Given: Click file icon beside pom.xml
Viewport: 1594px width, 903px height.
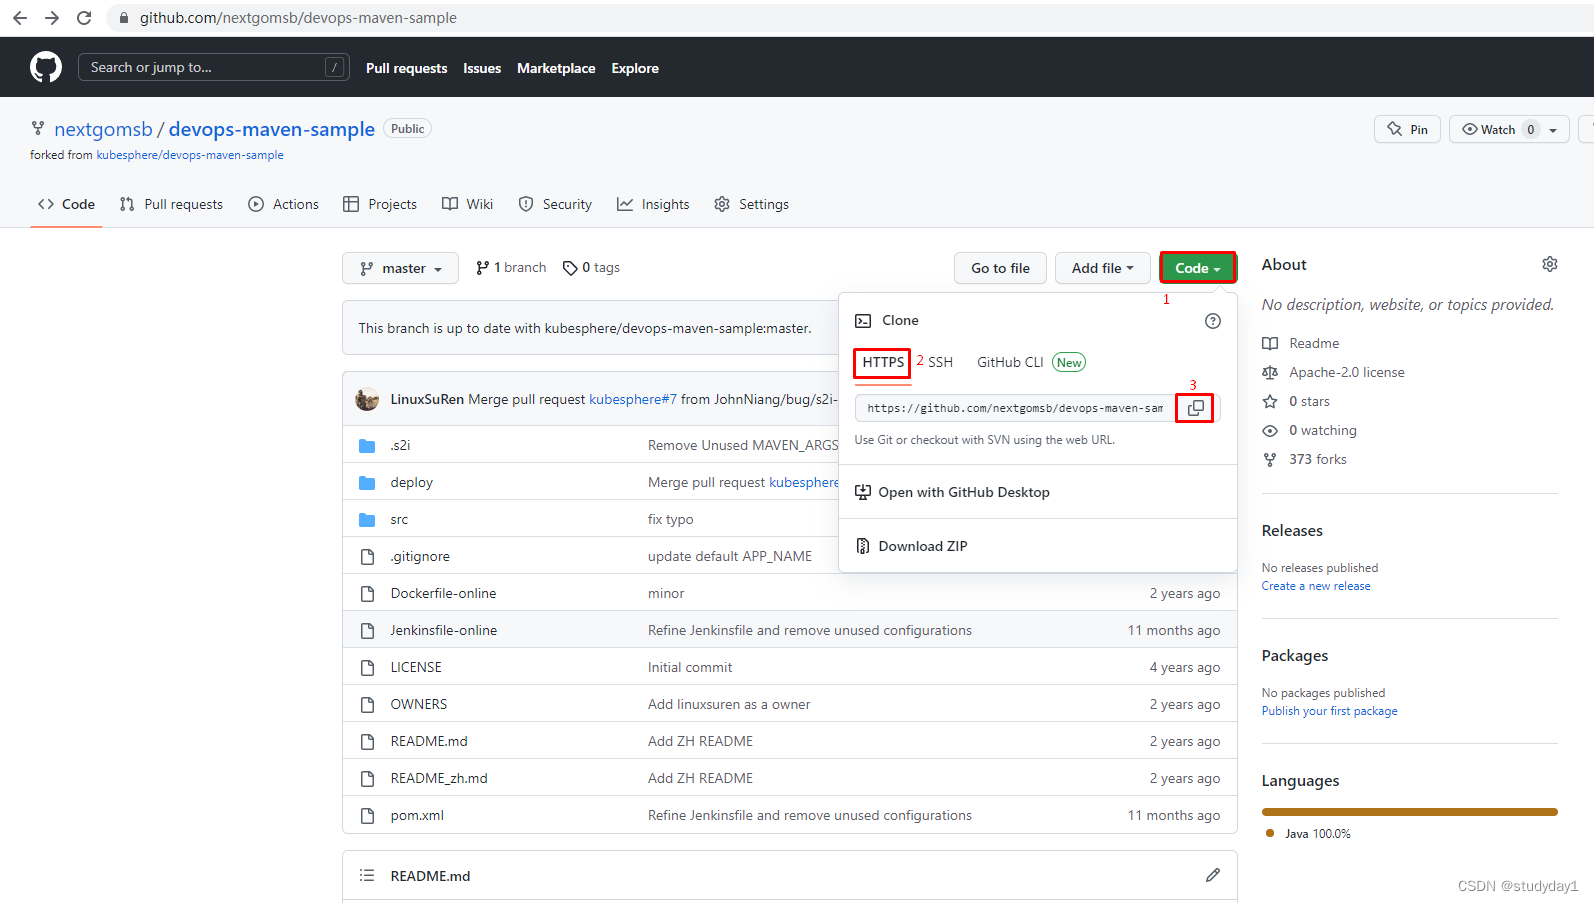Looking at the screenshot, I should click(367, 815).
